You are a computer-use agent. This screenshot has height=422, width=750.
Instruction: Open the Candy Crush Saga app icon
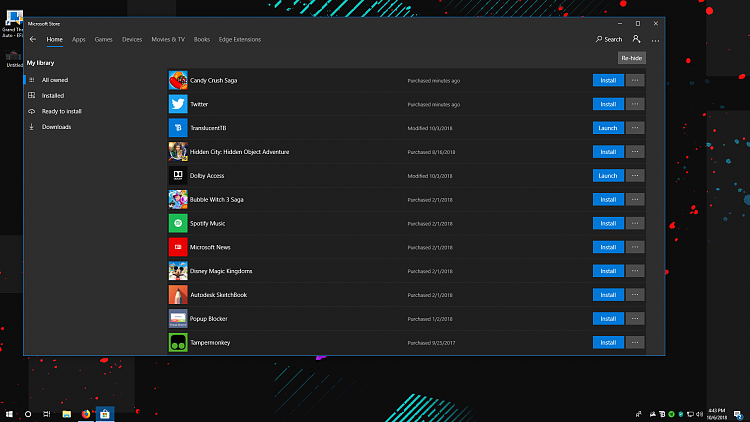coord(178,80)
